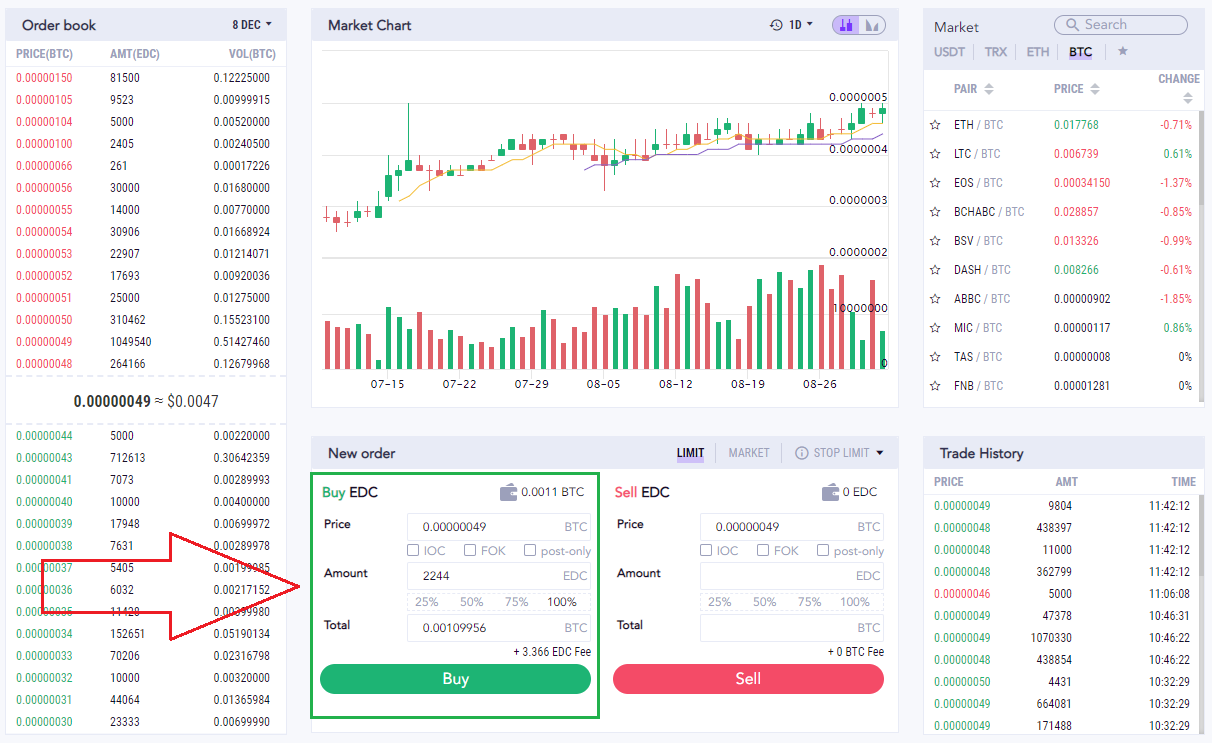This screenshot has height=743, width=1212.
Task: Sort market list by CHANGE arrows
Action: pos(1188,98)
